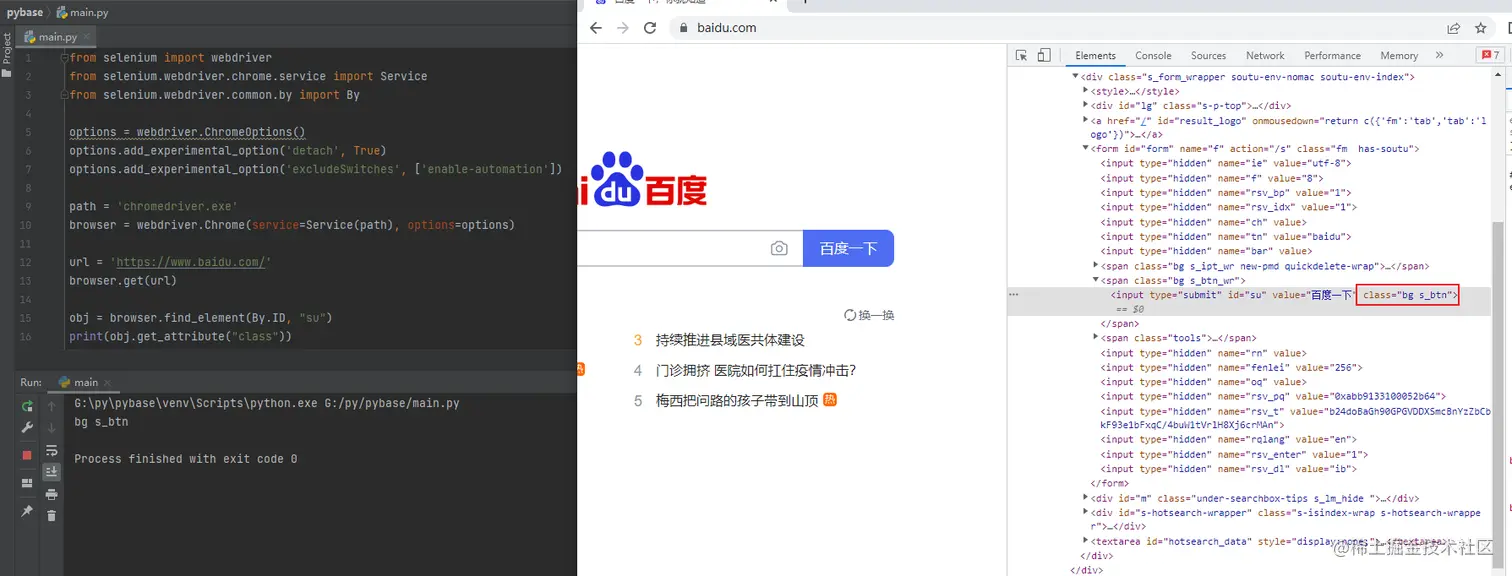This screenshot has width=1512, height=576.
Task: Click the print icon in Run panel
Action: pyautogui.click(x=51, y=494)
